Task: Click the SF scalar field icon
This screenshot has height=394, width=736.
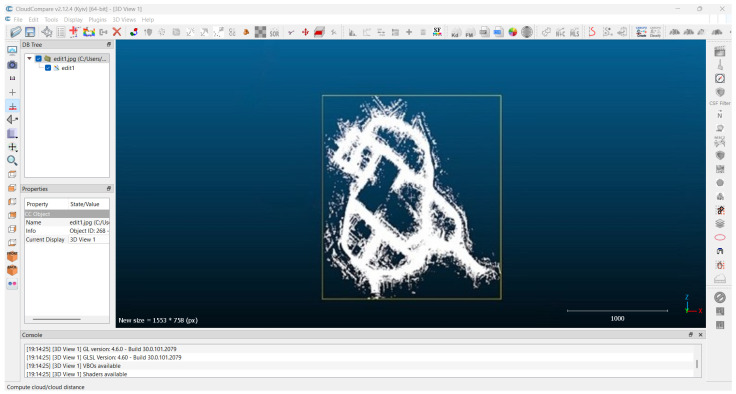Action: point(437,32)
